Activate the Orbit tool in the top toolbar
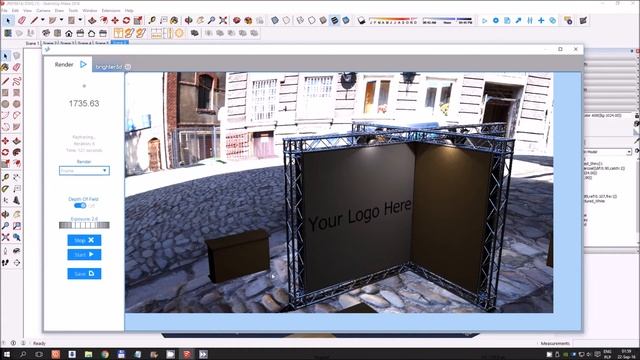Viewport: 640px width, 360px height. [x=189, y=20]
